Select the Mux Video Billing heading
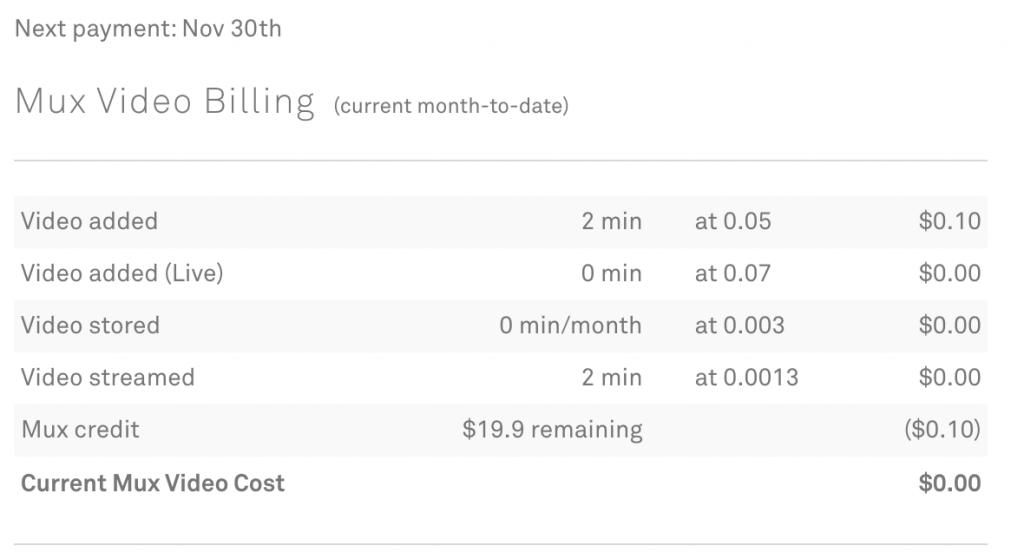The height and width of the screenshot is (559, 1024). point(165,102)
